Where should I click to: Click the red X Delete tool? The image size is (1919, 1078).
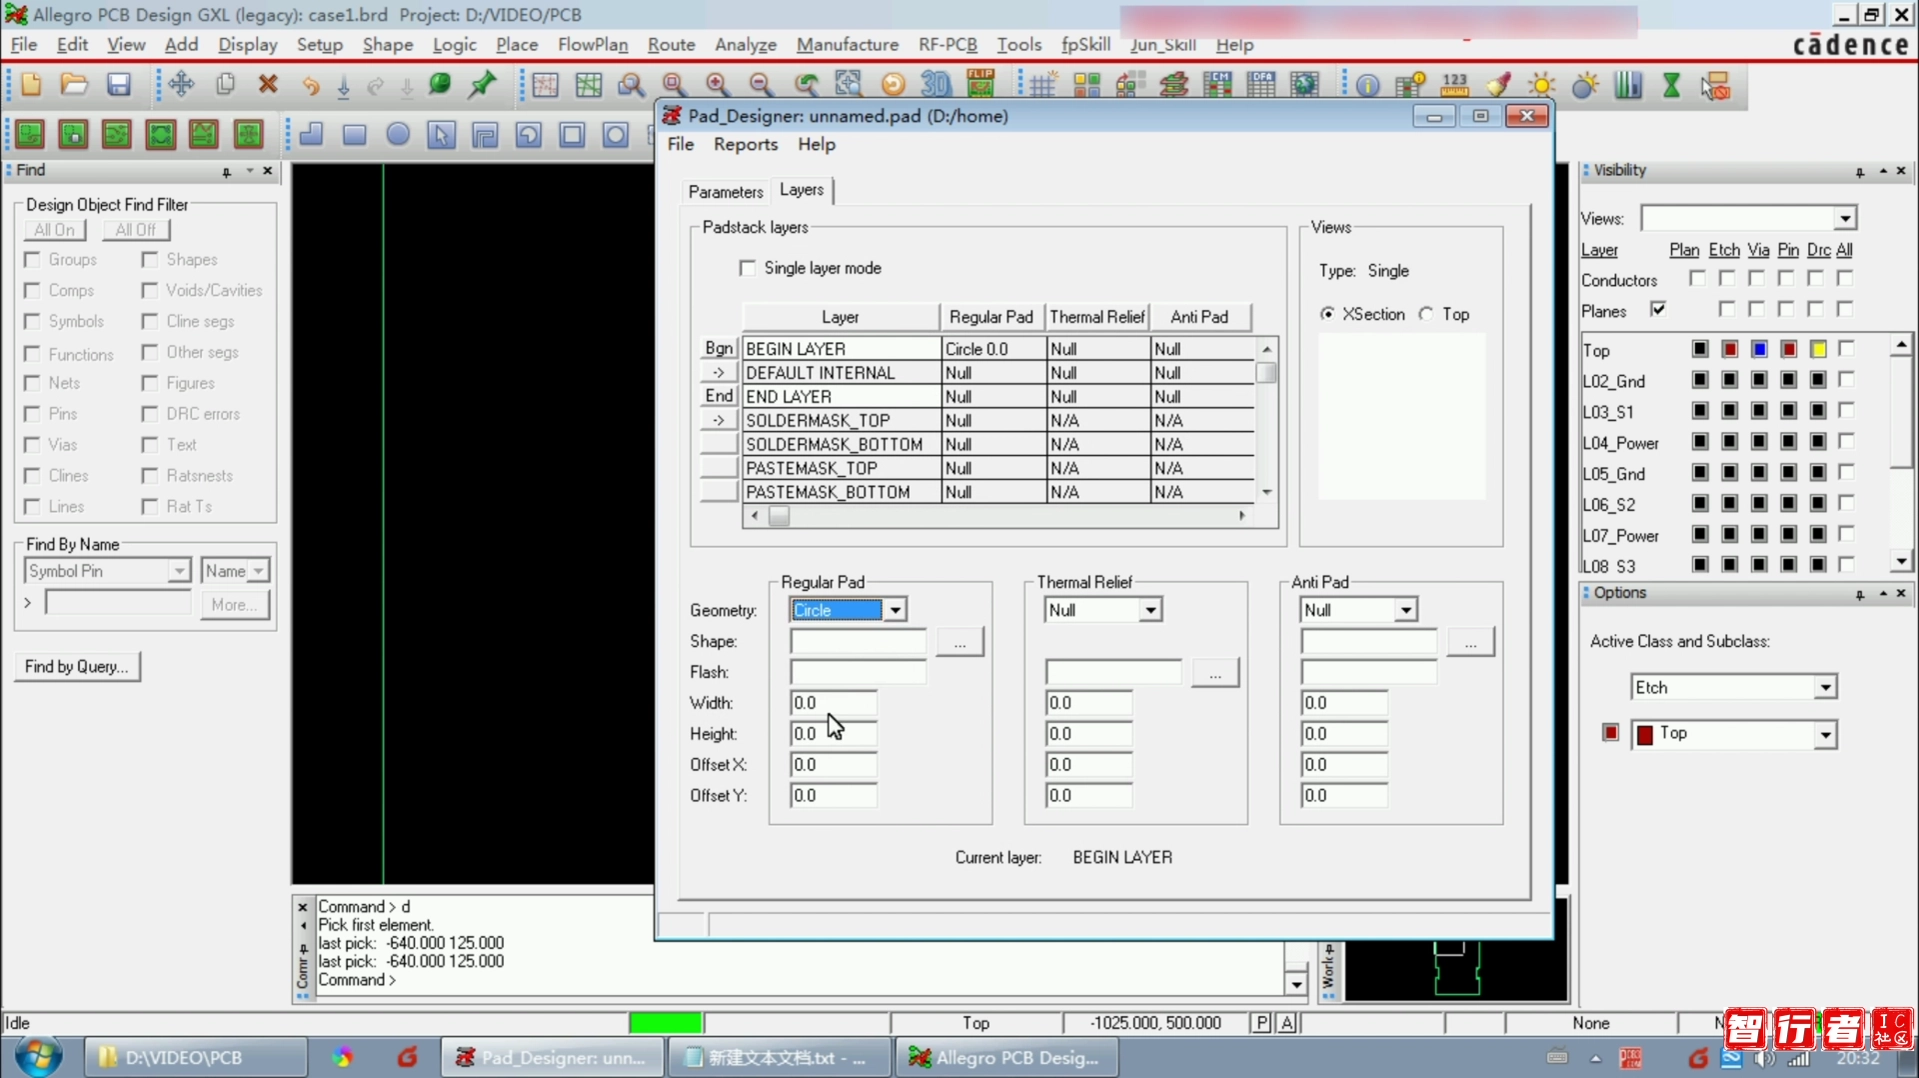[x=268, y=85]
